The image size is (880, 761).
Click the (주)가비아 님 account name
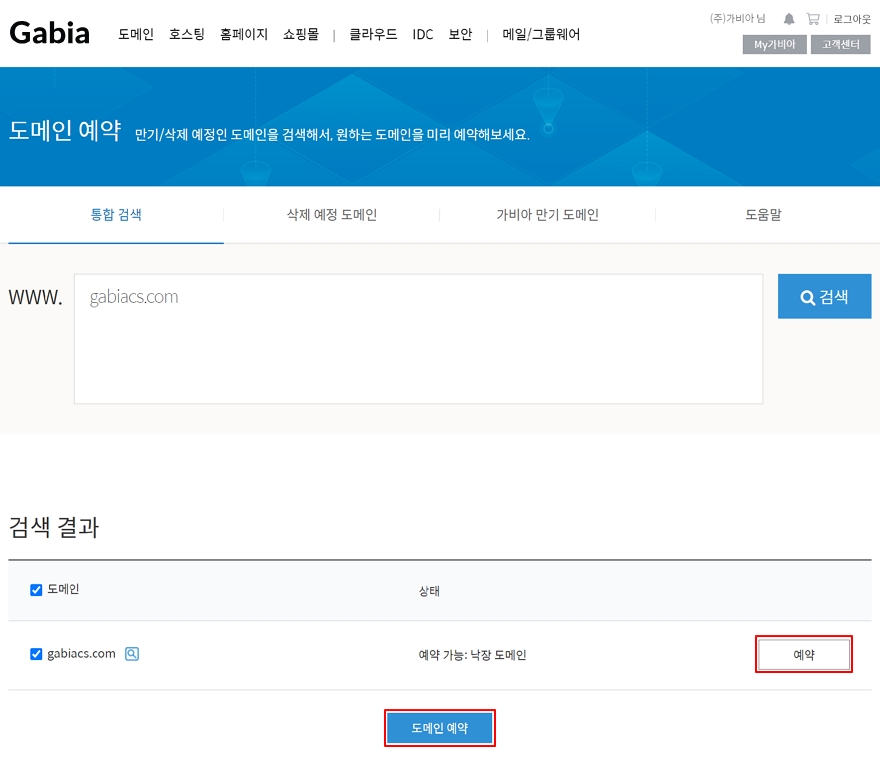tap(737, 19)
